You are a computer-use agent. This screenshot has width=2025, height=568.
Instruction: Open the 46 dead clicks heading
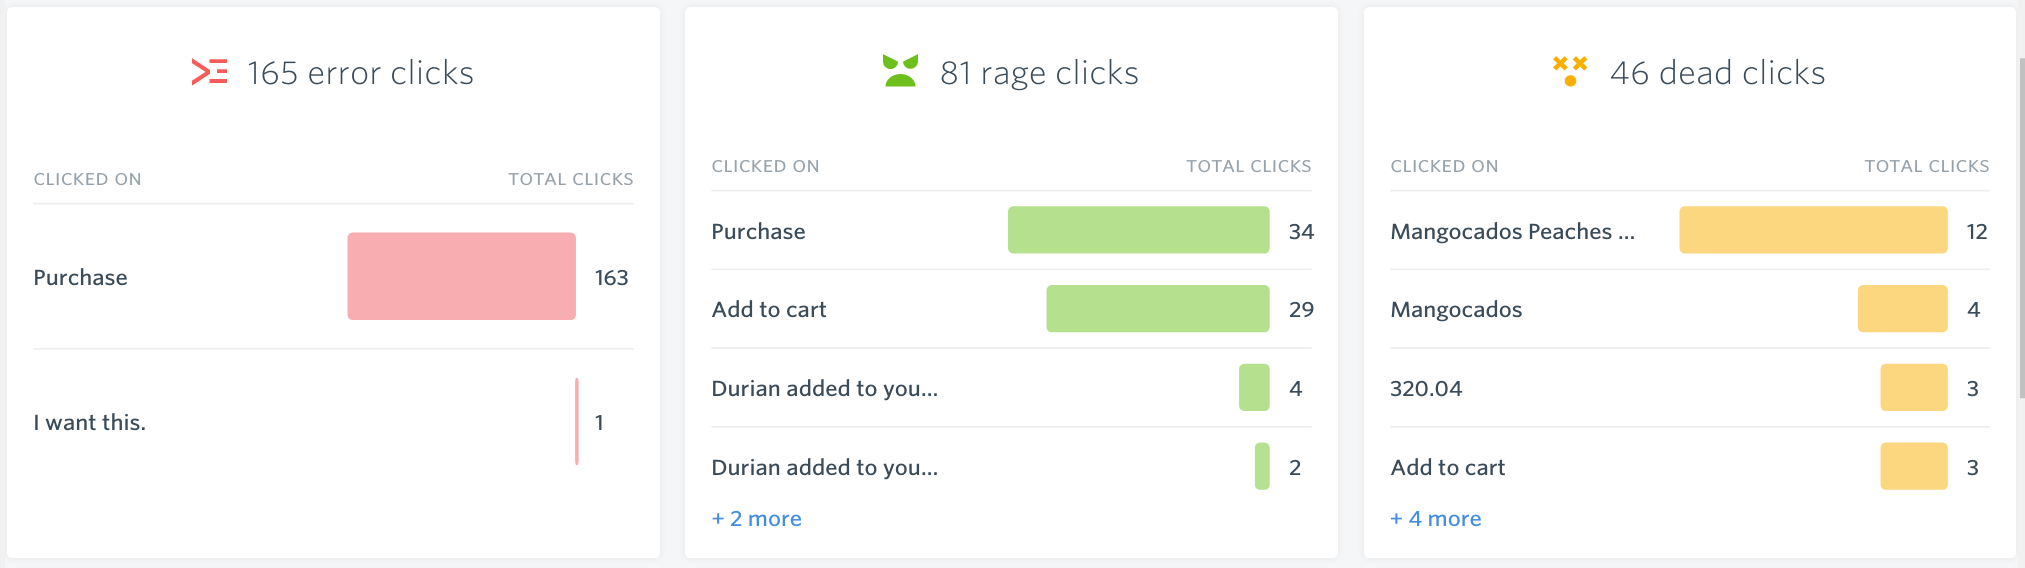[1717, 73]
